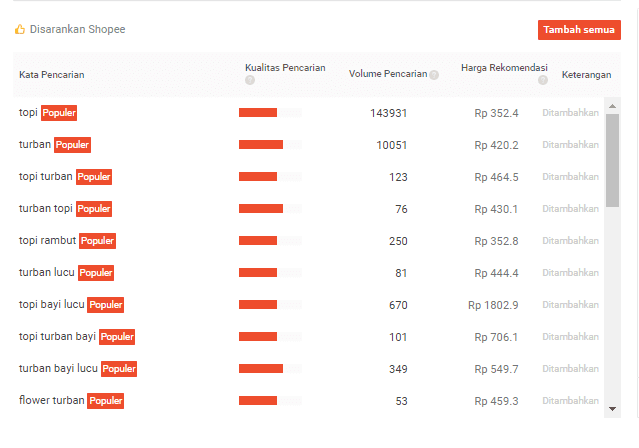Click search volume value 143931
Screen dimensions: 639x448
[x=388, y=113]
